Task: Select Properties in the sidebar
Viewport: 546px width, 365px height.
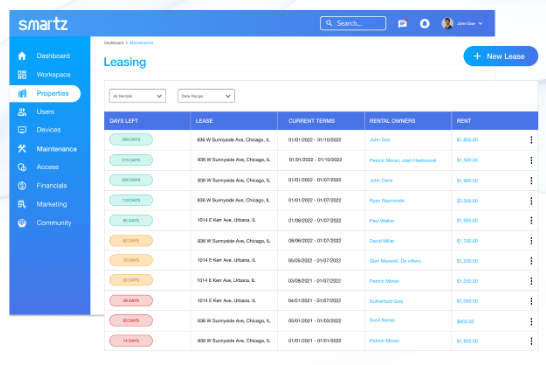Action: [45, 93]
